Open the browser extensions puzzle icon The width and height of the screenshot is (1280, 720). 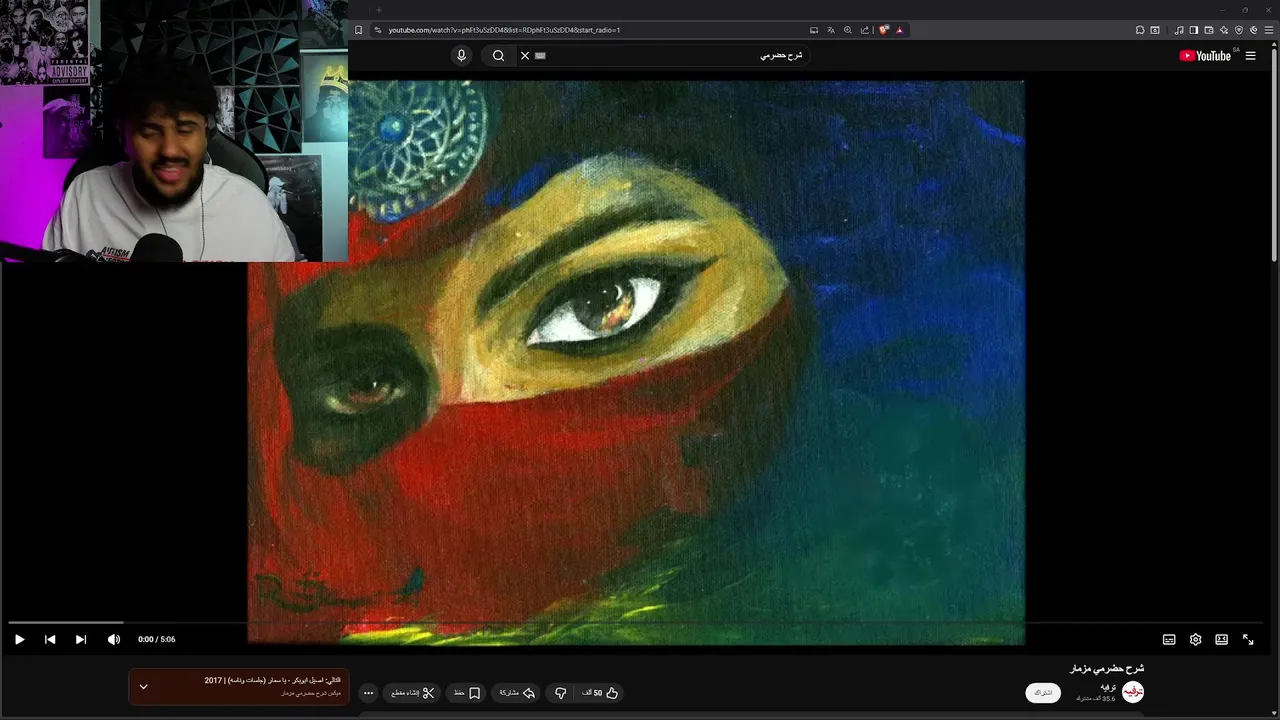(x=1140, y=30)
